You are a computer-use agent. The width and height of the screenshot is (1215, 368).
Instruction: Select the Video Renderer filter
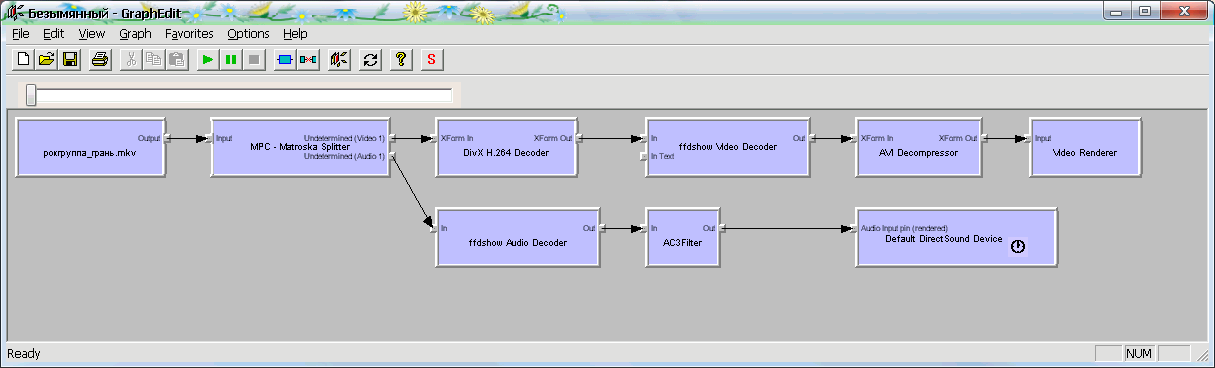point(1085,147)
